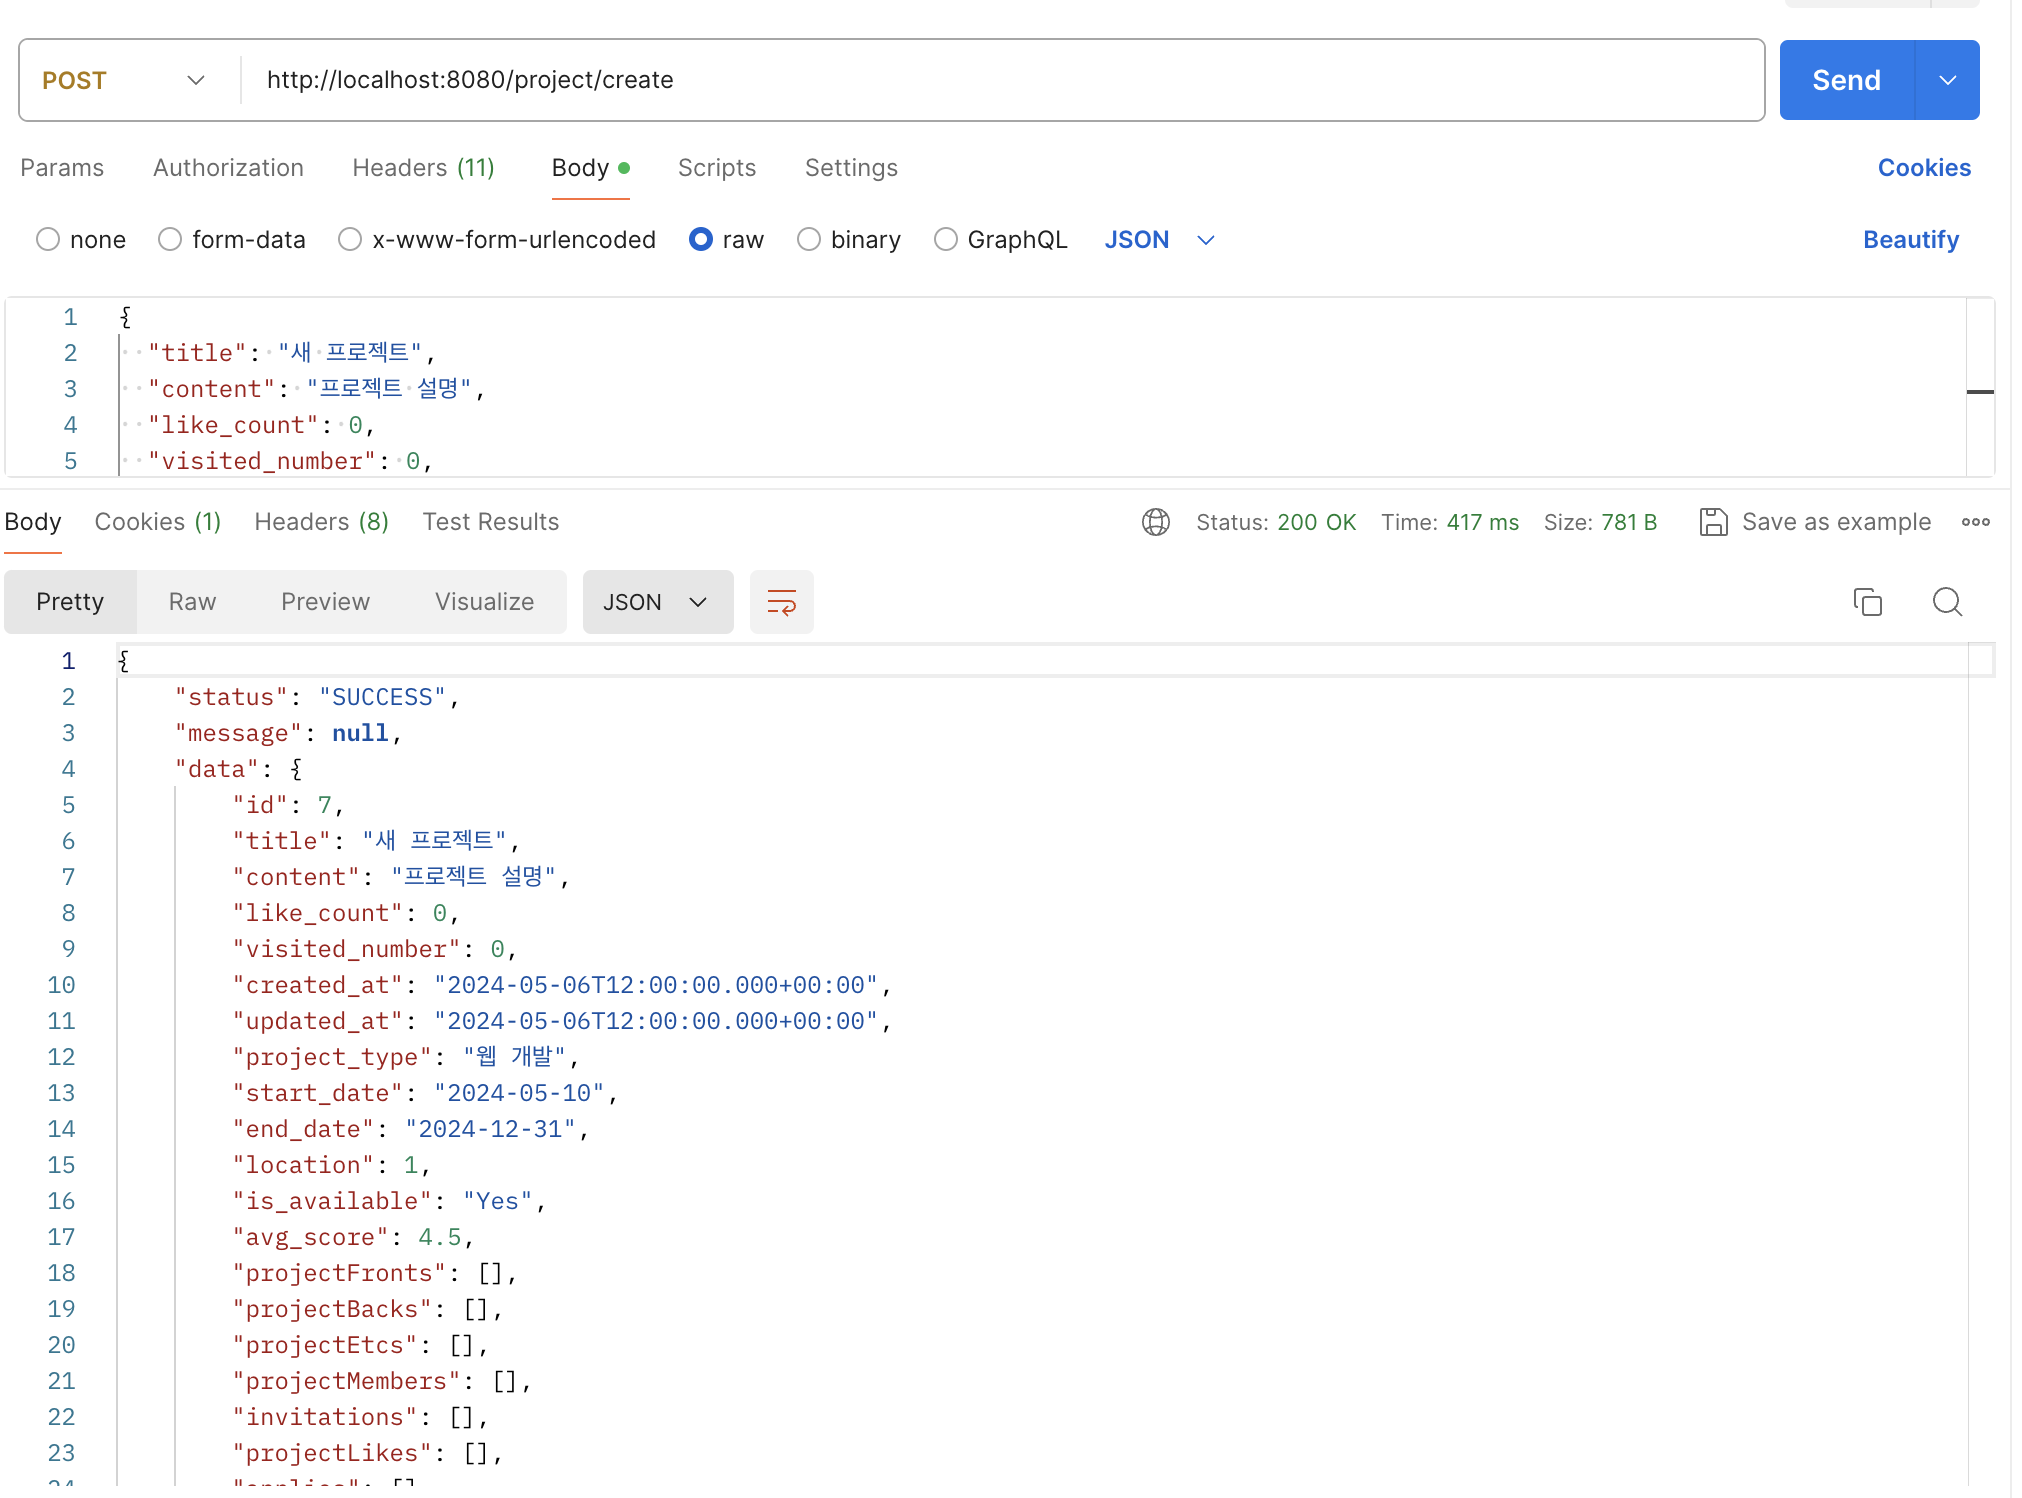The width and height of the screenshot is (2022, 1498).
Task: Open the Headers (11) request tab
Action: (x=424, y=168)
